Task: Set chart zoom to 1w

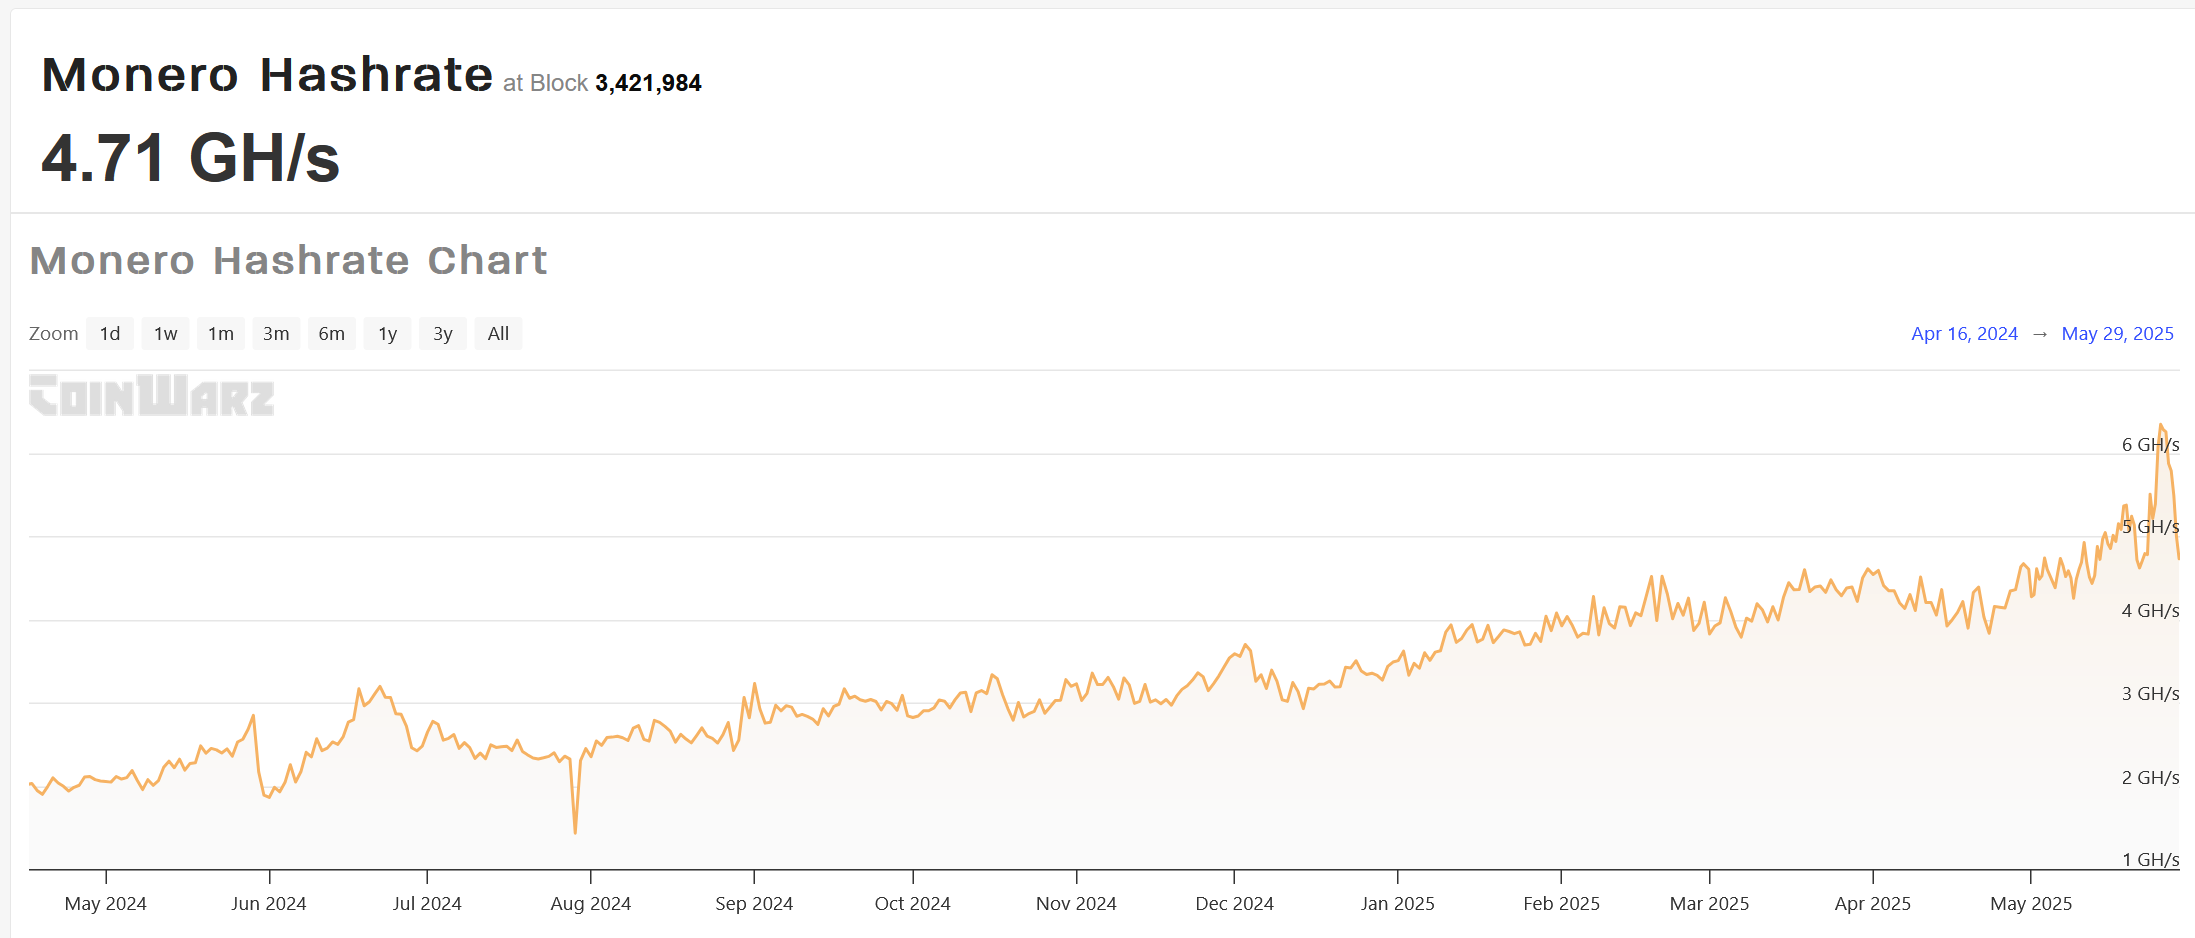Action: pos(166,334)
